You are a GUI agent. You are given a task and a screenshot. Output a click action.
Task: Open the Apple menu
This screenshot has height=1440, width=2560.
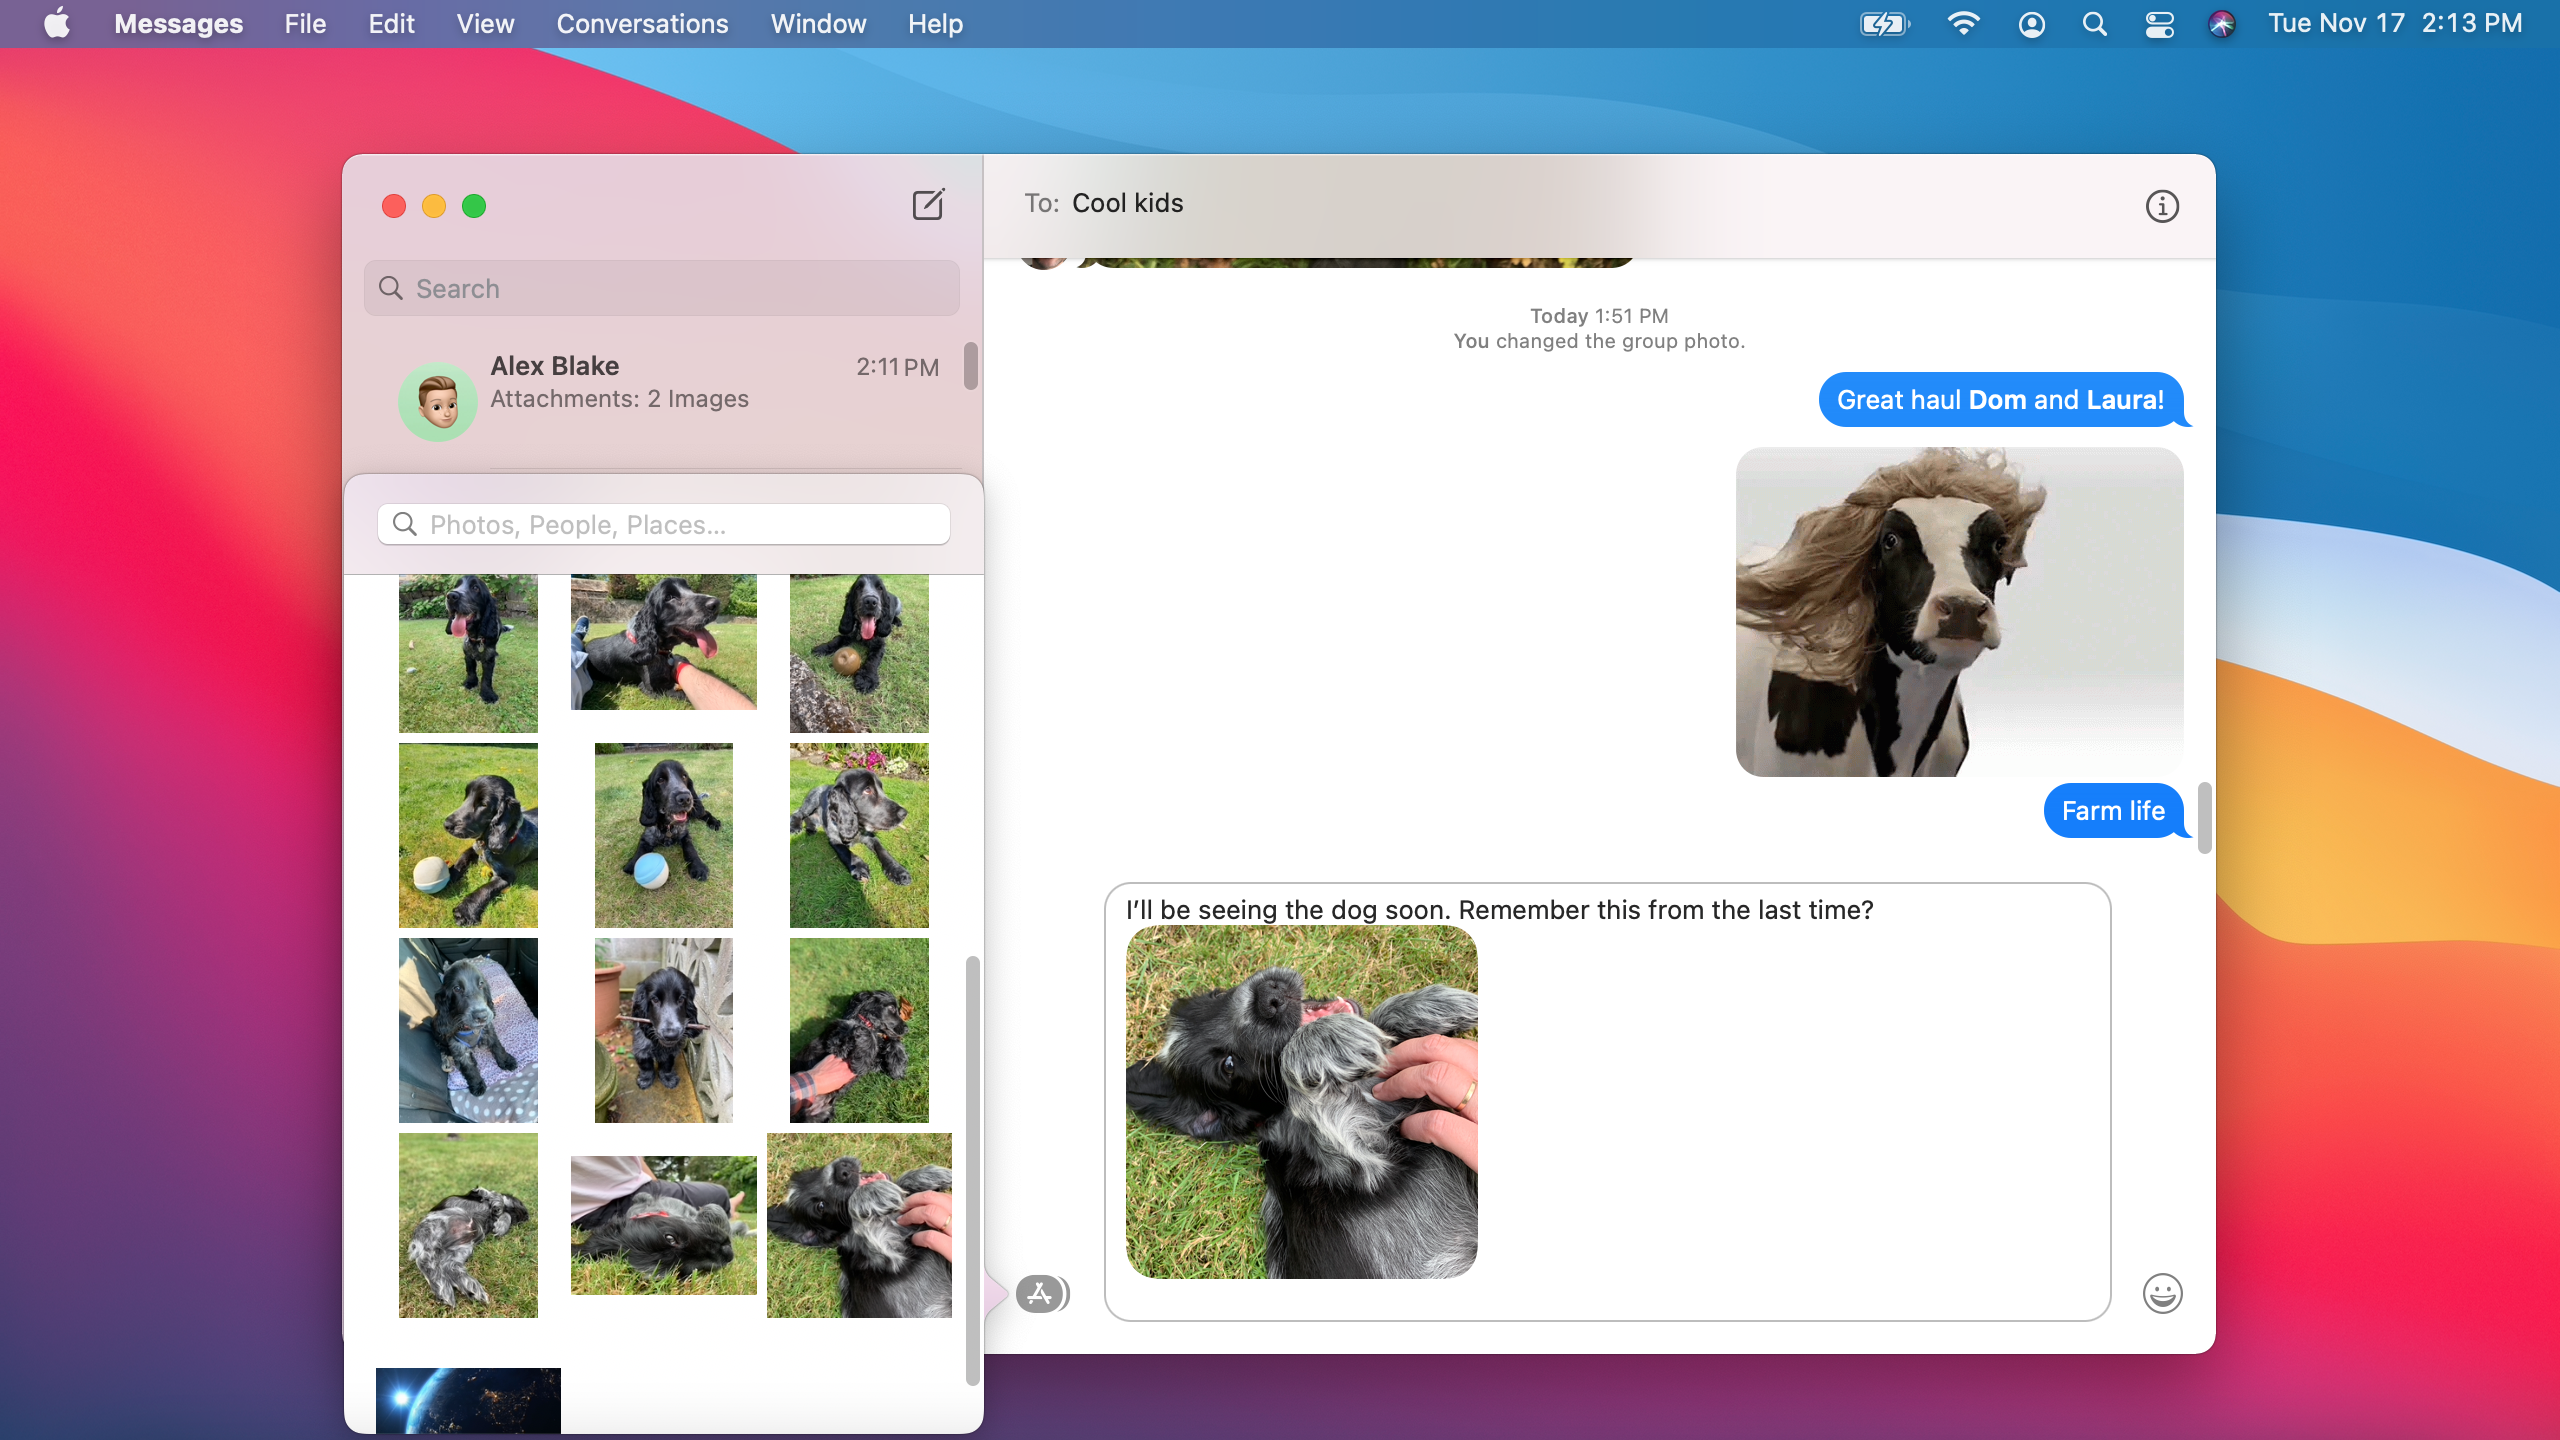tap(57, 23)
